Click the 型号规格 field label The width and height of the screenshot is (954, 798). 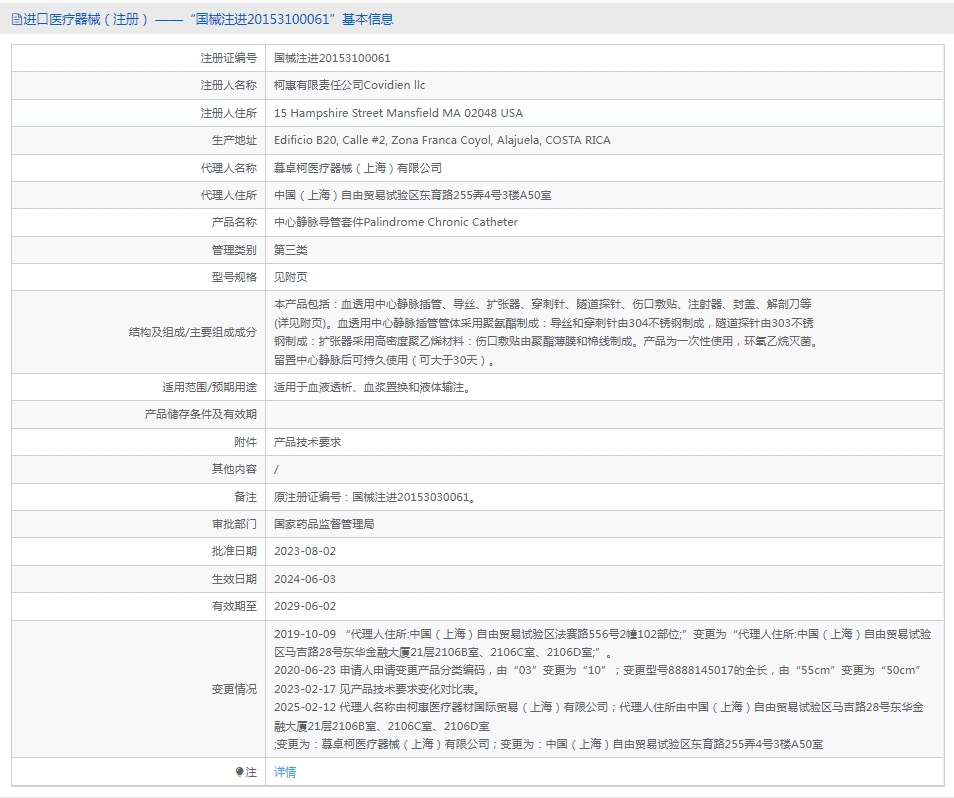234,277
